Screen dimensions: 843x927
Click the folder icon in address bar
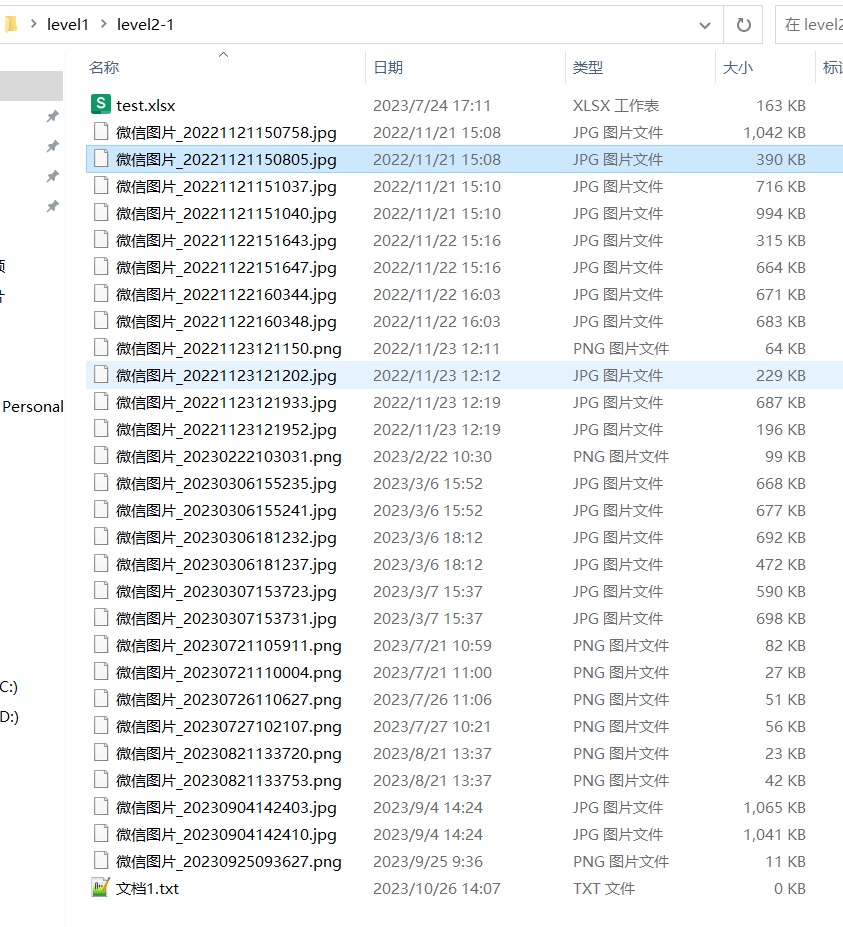(10, 24)
